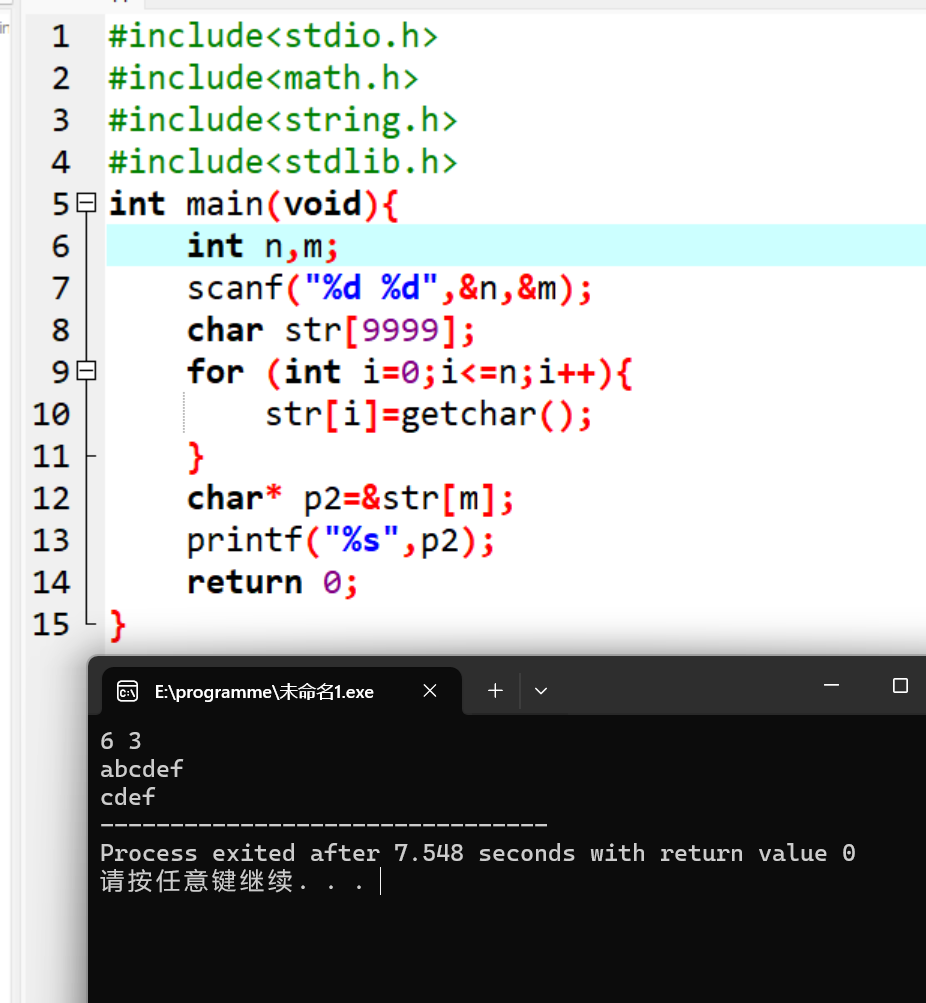
Task: Click the closing brace on line 11
Action: [196, 457]
